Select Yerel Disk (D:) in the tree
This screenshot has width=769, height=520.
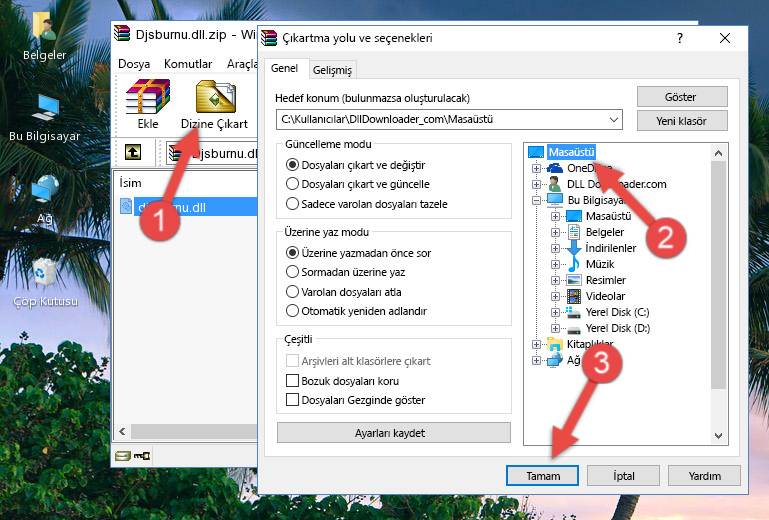(617, 328)
